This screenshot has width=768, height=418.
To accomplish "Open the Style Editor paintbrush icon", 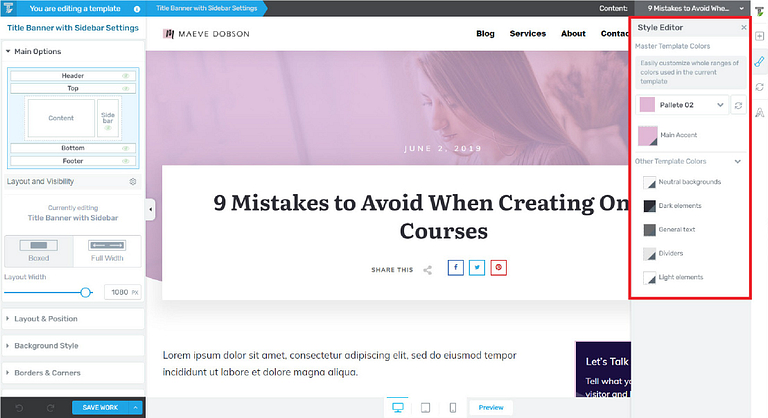I will (760, 62).
